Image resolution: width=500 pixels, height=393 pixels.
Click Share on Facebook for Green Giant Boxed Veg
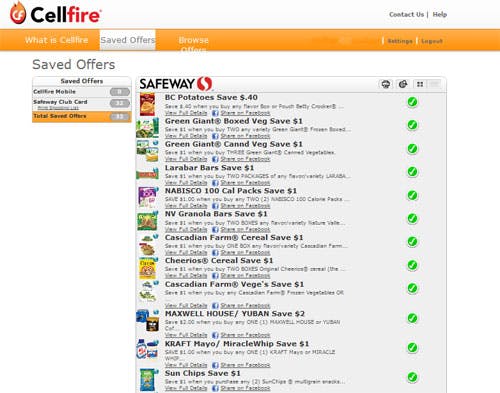tap(245, 136)
